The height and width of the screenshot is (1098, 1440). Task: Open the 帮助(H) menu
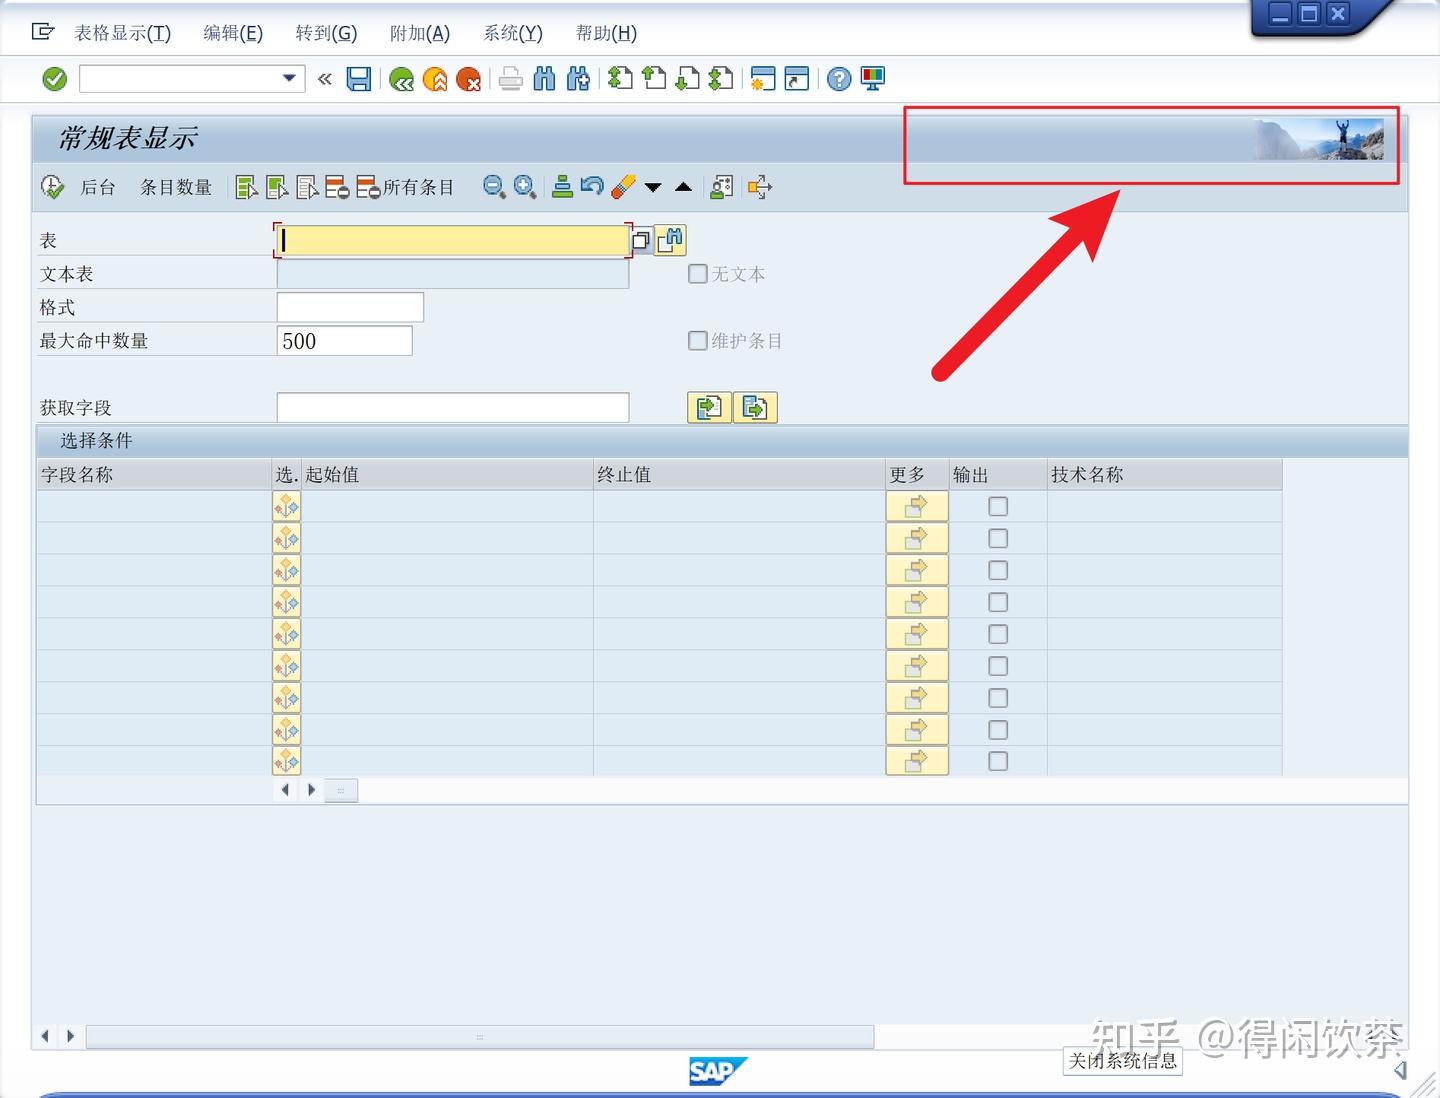[605, 33]
